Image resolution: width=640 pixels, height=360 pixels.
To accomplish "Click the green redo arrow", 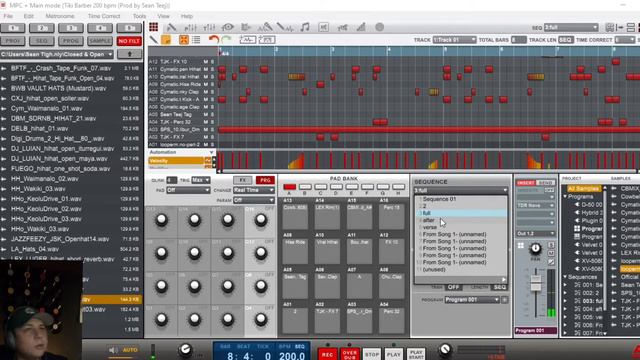I will pyautogui.click(x=226, y=40).
